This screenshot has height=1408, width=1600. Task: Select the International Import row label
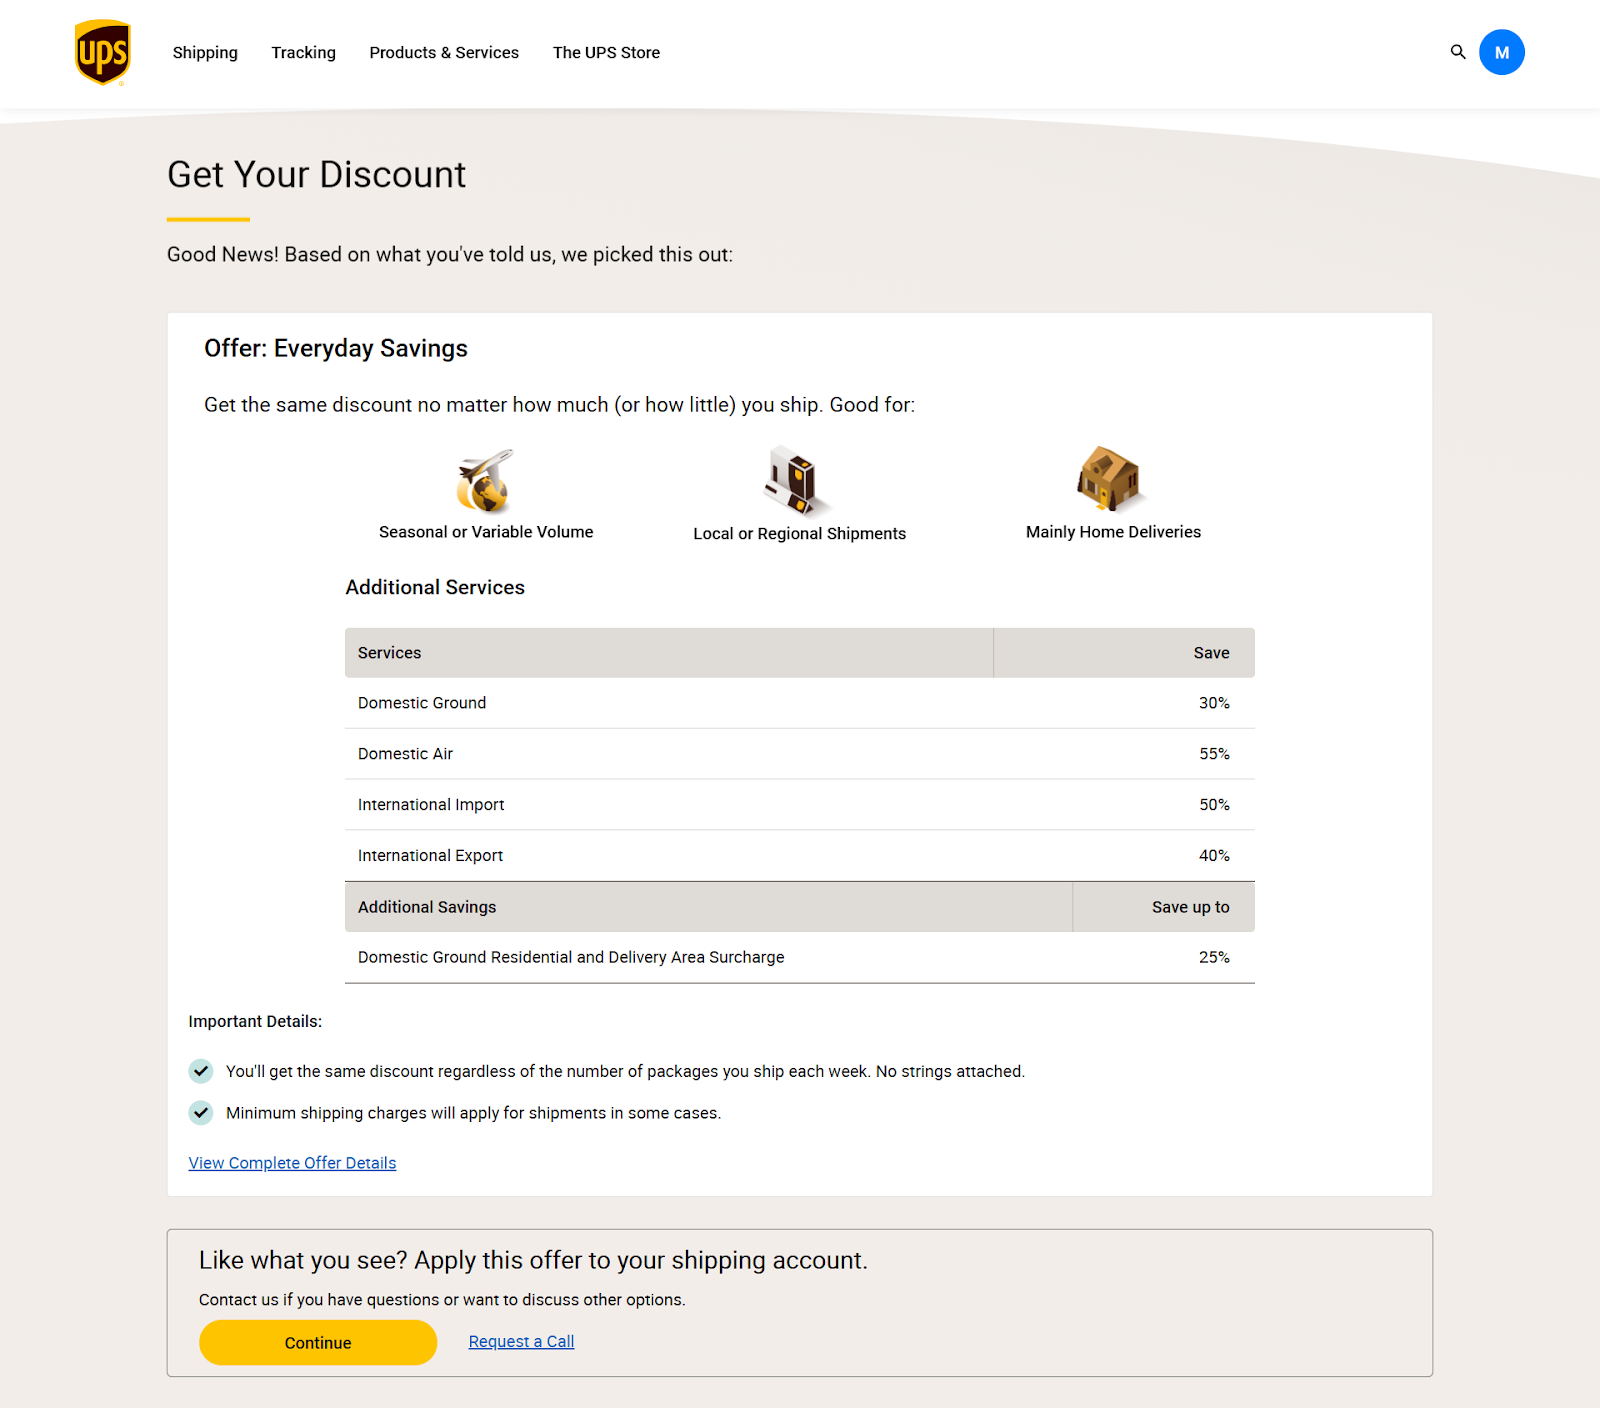(431, 805)
